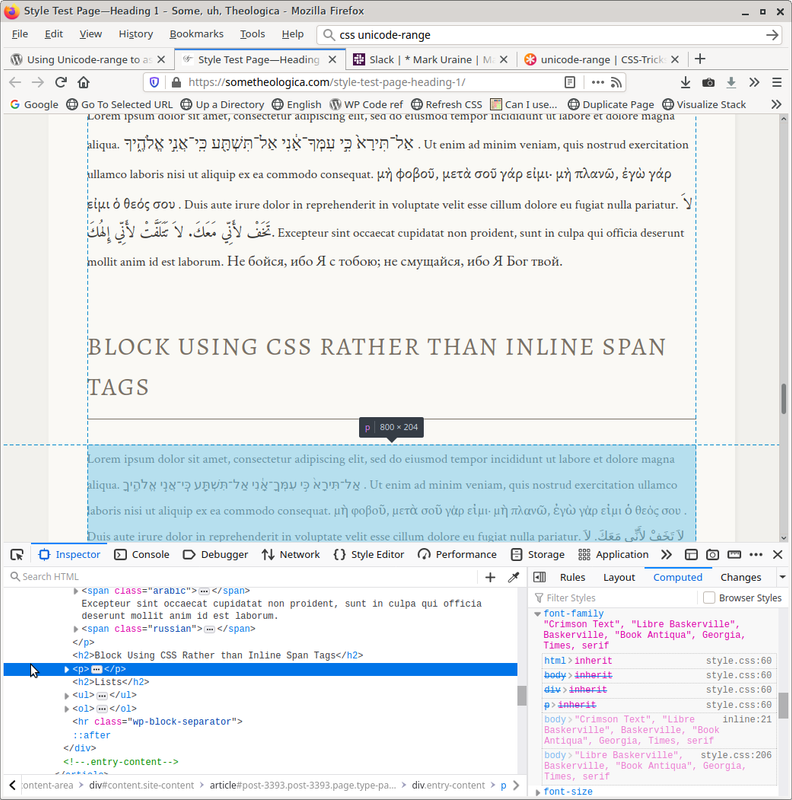The height and width of the screenshot is (800, 792).
Task: Open a new tab with plus button
Action: point(700,59)
